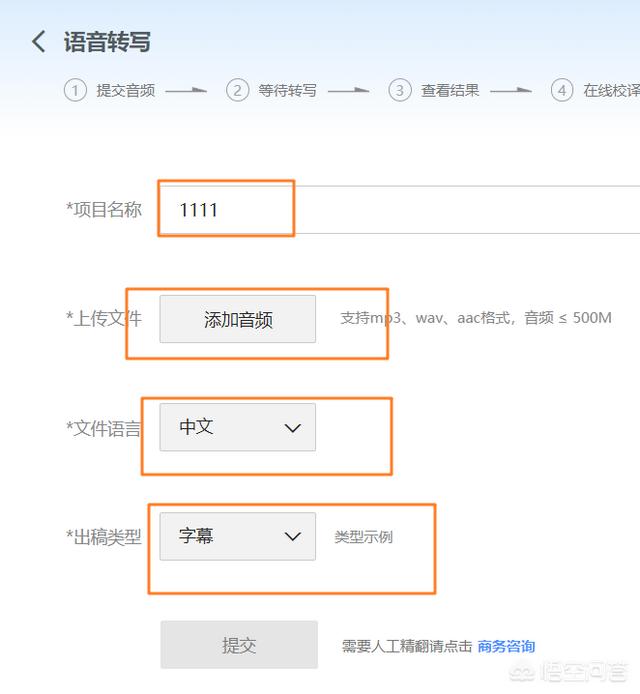Click the 语音转写 page title

pyautogui.click(x=107, y=42)
